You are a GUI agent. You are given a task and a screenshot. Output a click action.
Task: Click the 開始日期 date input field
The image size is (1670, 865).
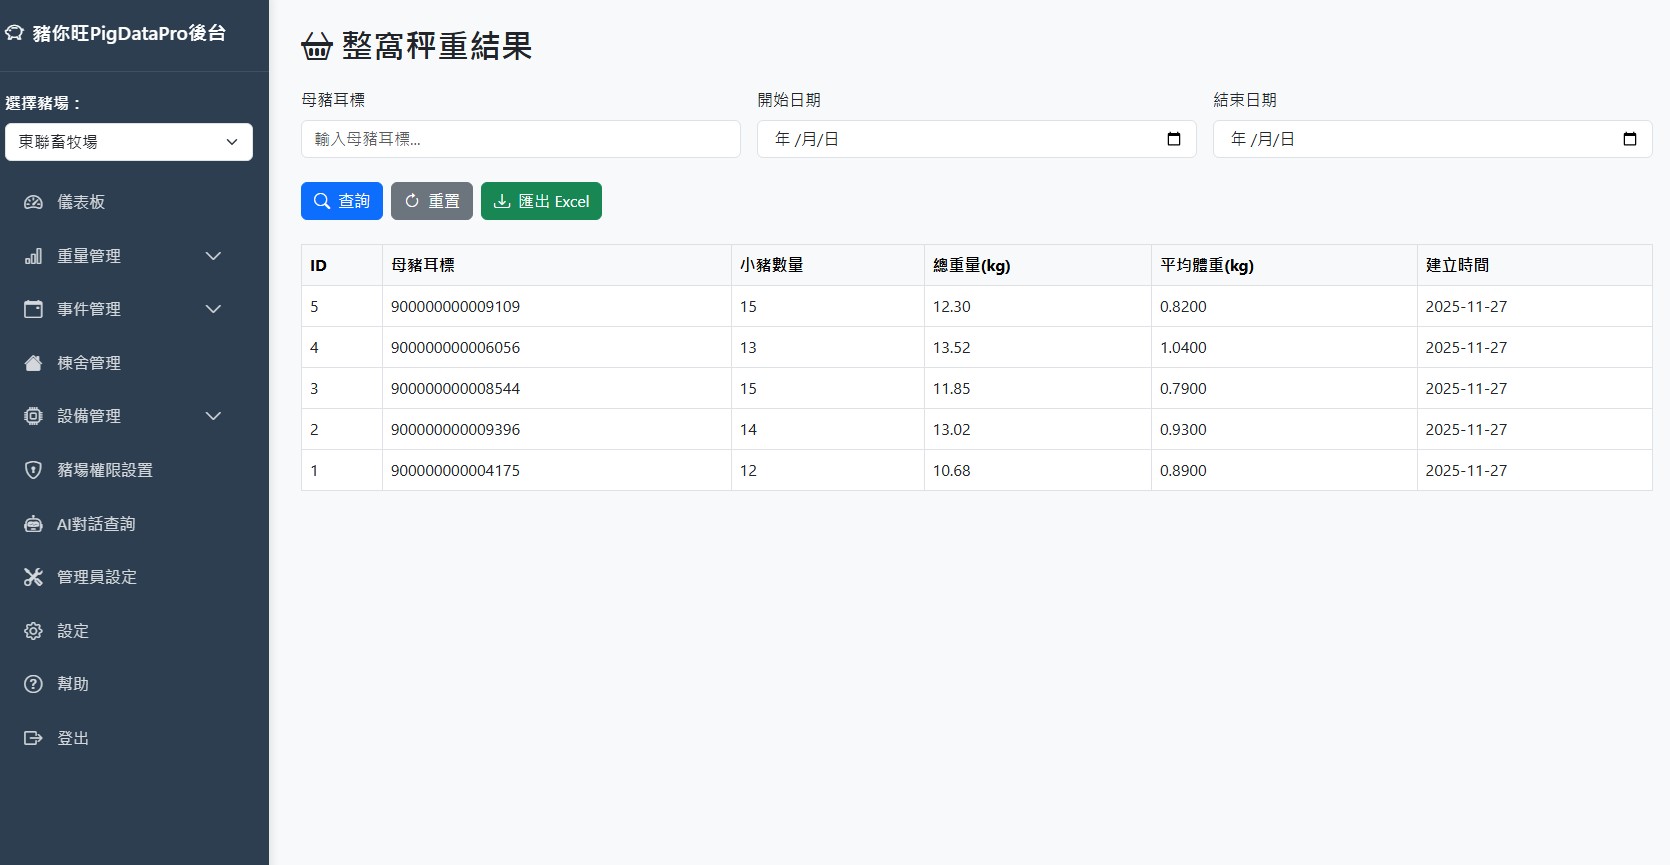977,139
